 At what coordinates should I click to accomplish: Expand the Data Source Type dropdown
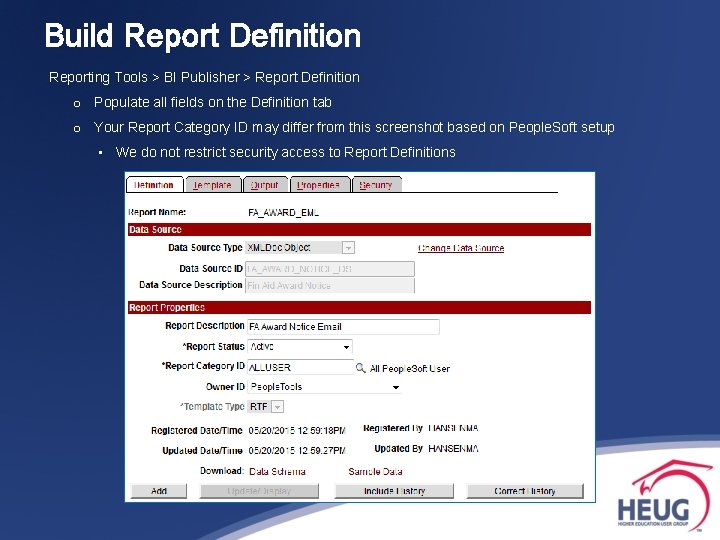tap(348, 248)
